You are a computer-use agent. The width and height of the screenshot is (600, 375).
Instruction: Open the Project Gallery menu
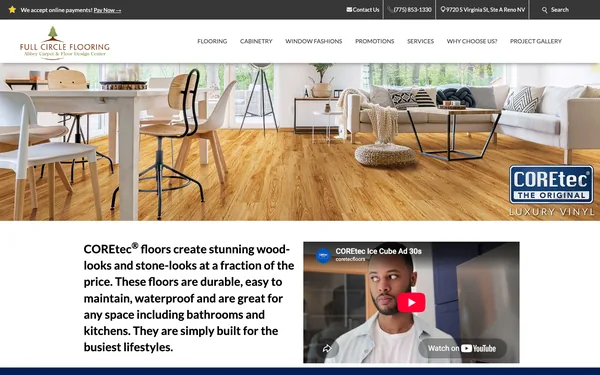536,41
